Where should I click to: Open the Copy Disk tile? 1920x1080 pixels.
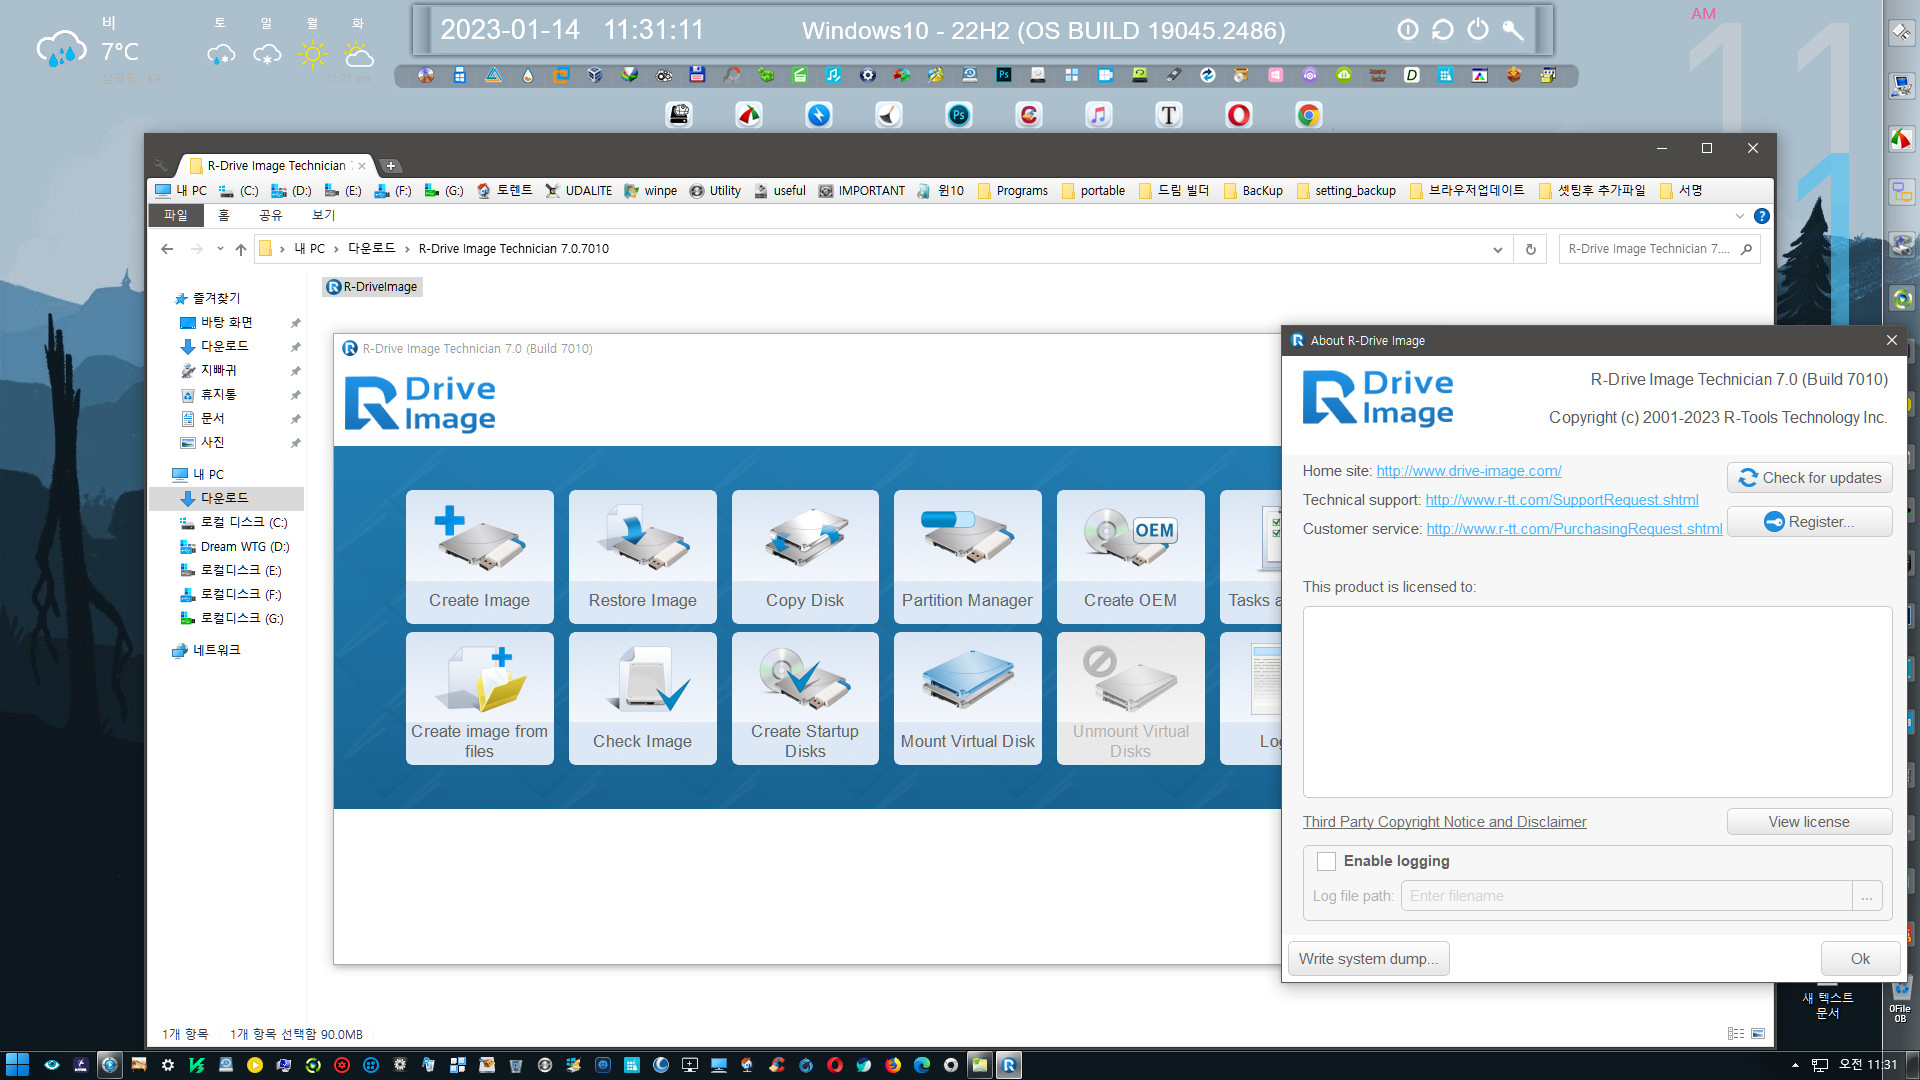[x=805, y=556]
